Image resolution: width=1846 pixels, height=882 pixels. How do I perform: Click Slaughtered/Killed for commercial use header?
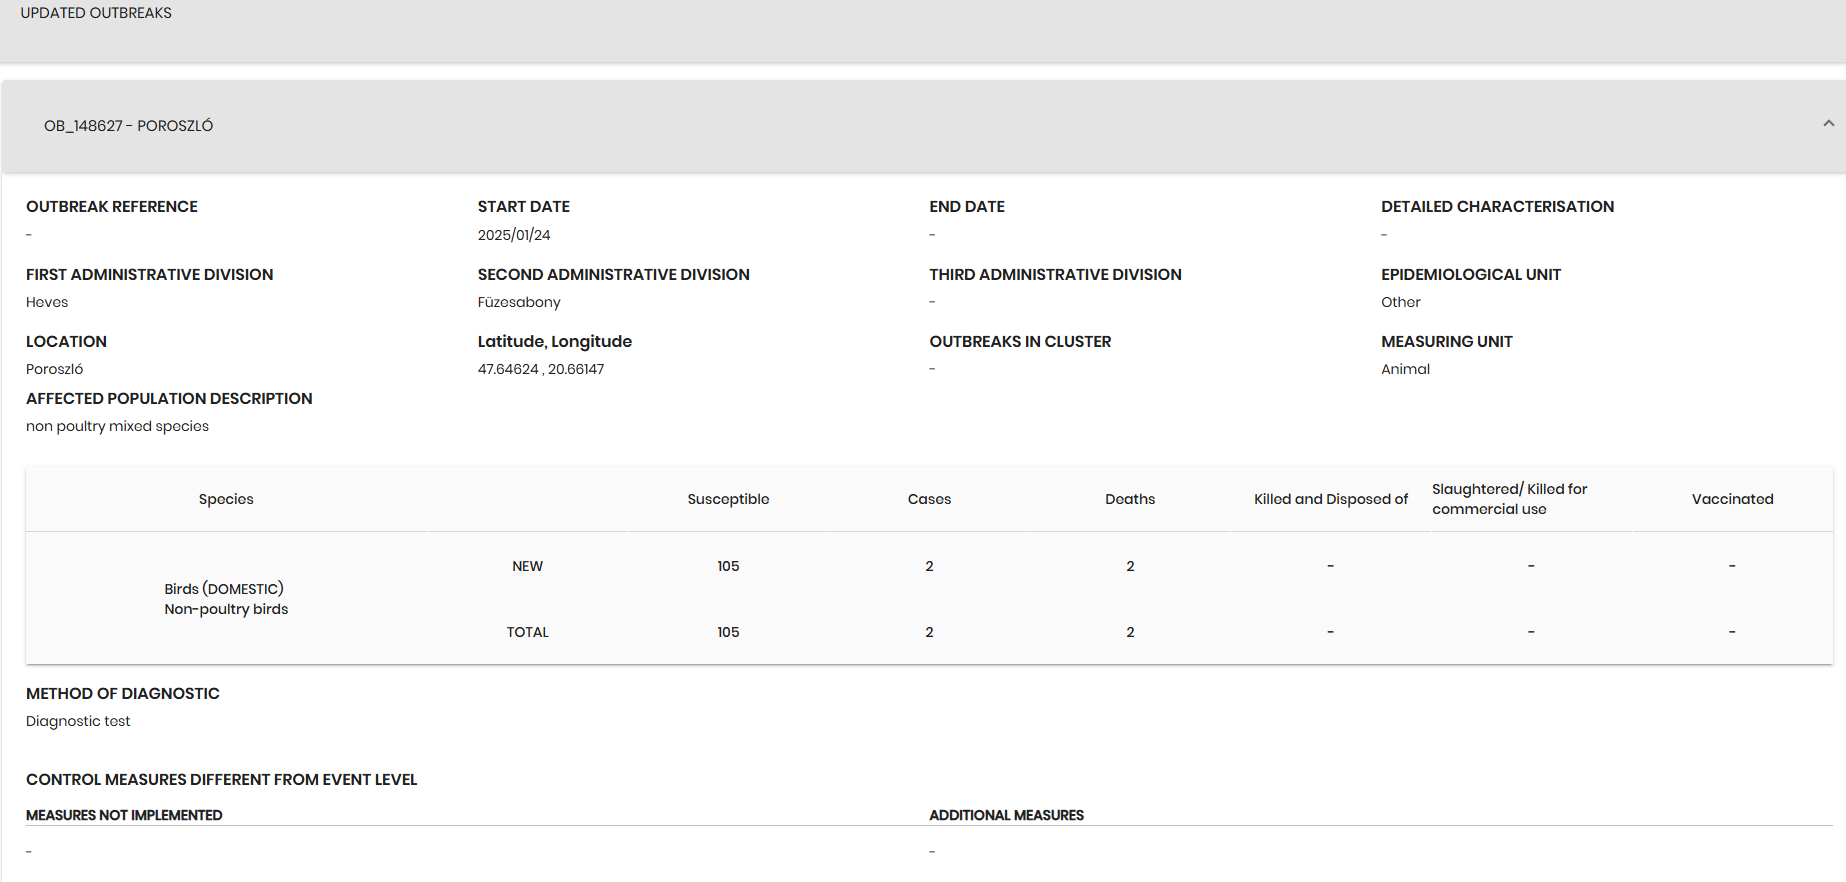tap(1509, 499)
